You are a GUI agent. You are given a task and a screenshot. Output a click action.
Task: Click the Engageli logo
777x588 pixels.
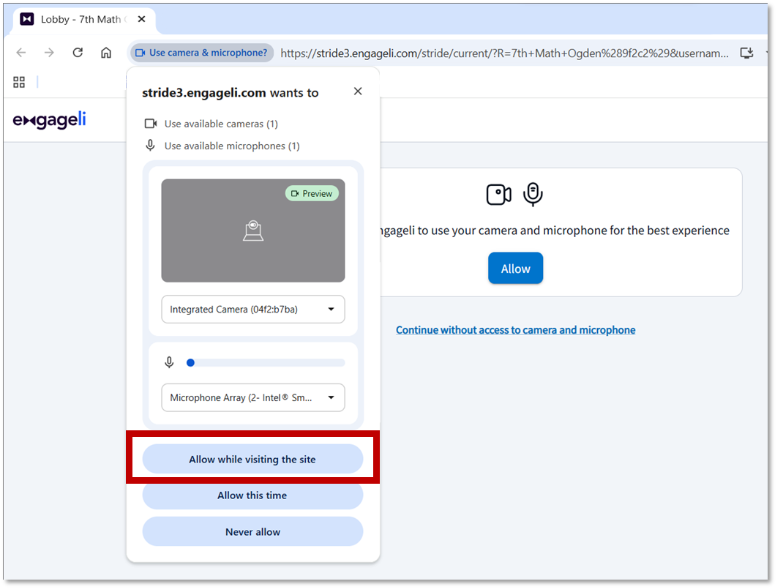coord(50,120)
